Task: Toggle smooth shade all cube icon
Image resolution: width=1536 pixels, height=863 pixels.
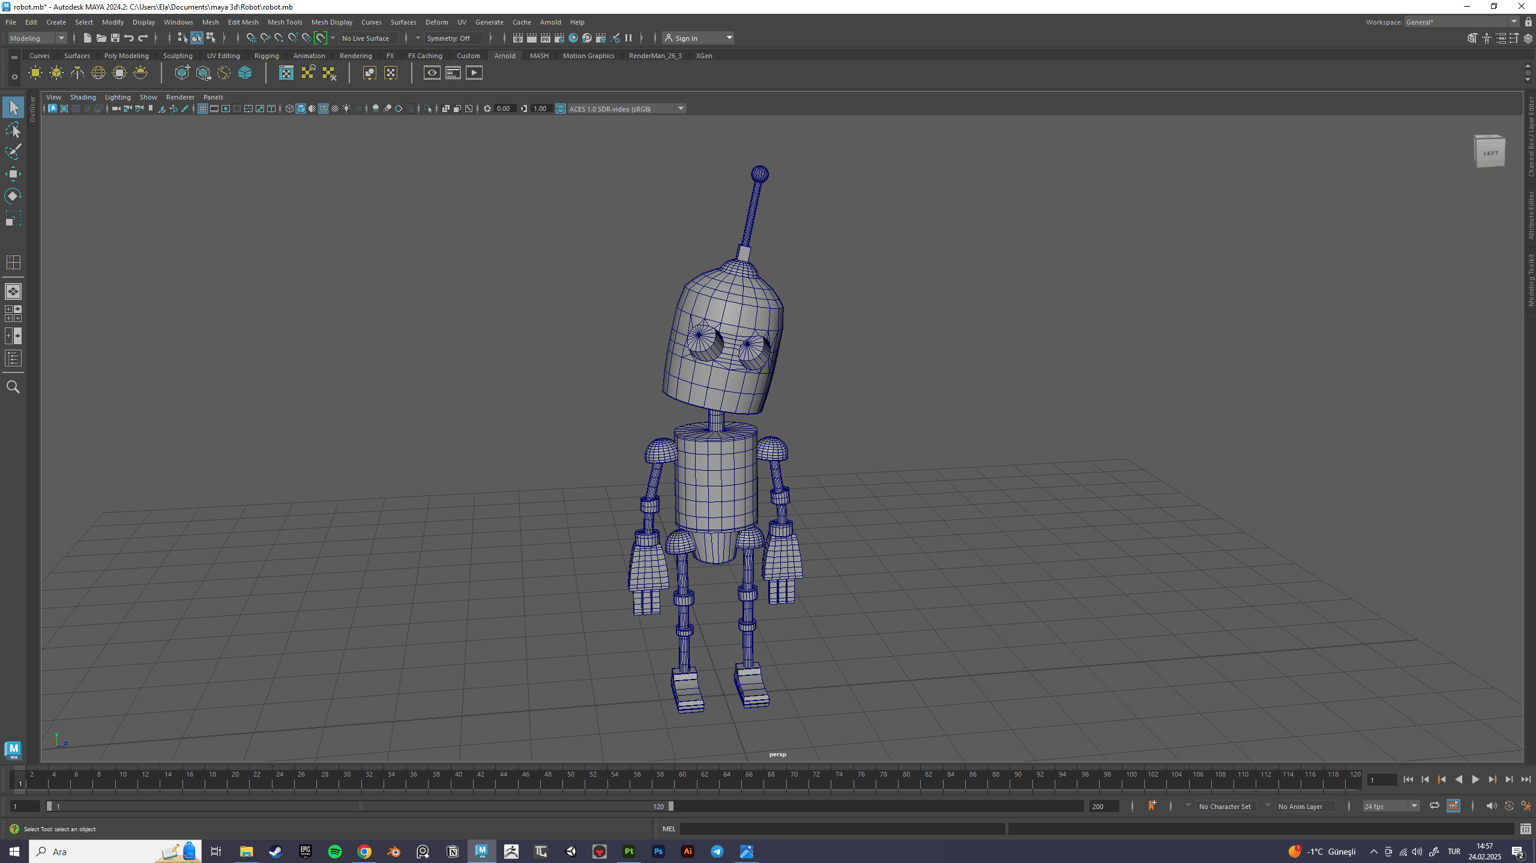Action: point(300,109)
